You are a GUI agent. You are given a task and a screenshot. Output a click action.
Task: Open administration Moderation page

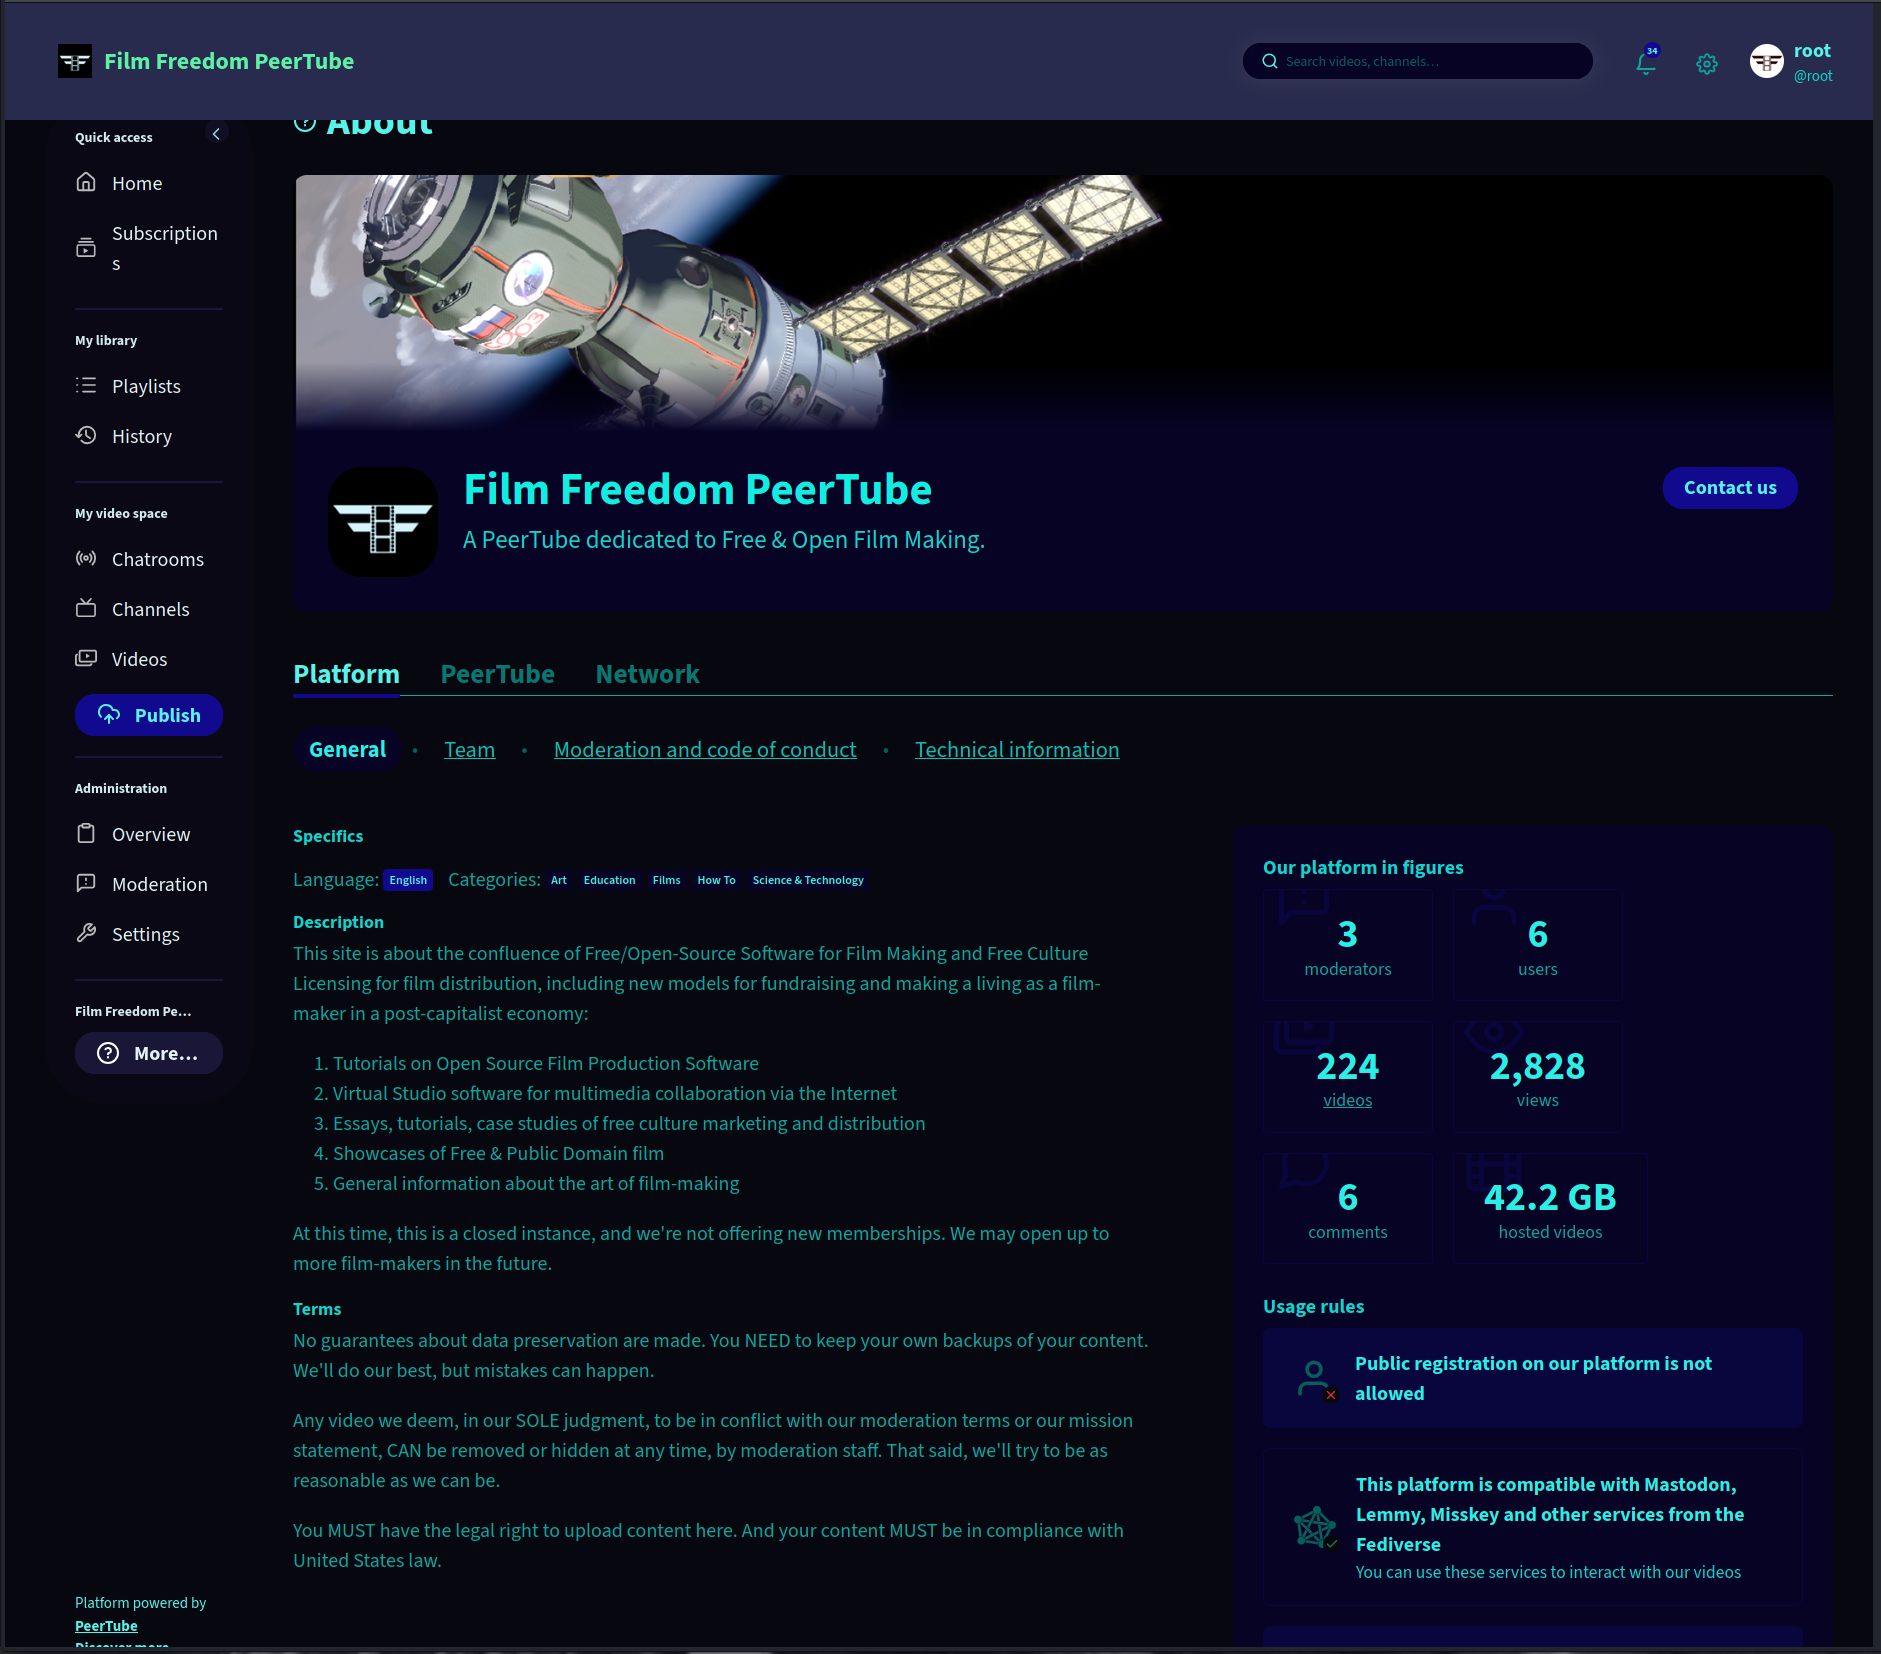(159, 884)
